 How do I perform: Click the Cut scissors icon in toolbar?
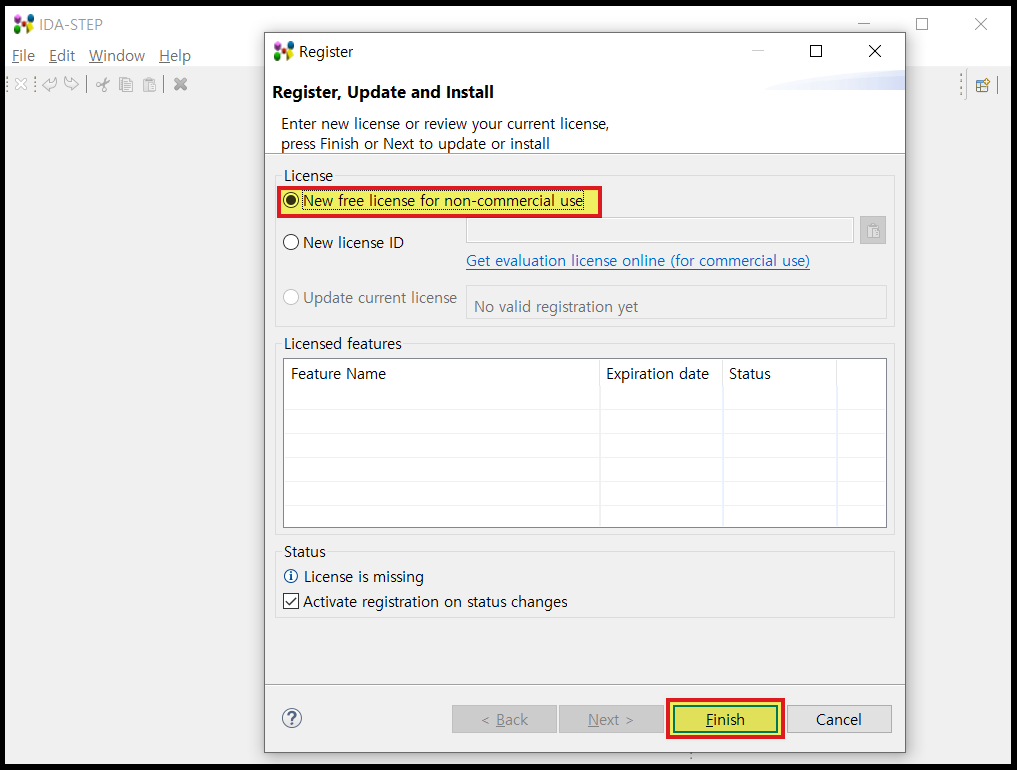pos(102,84)
